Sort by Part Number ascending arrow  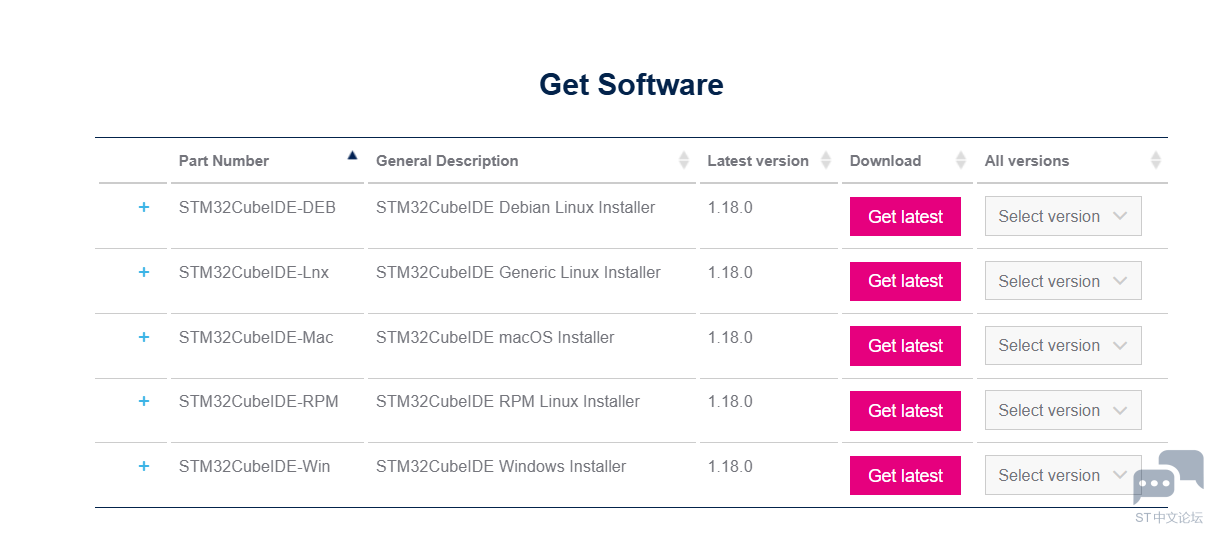352,155
